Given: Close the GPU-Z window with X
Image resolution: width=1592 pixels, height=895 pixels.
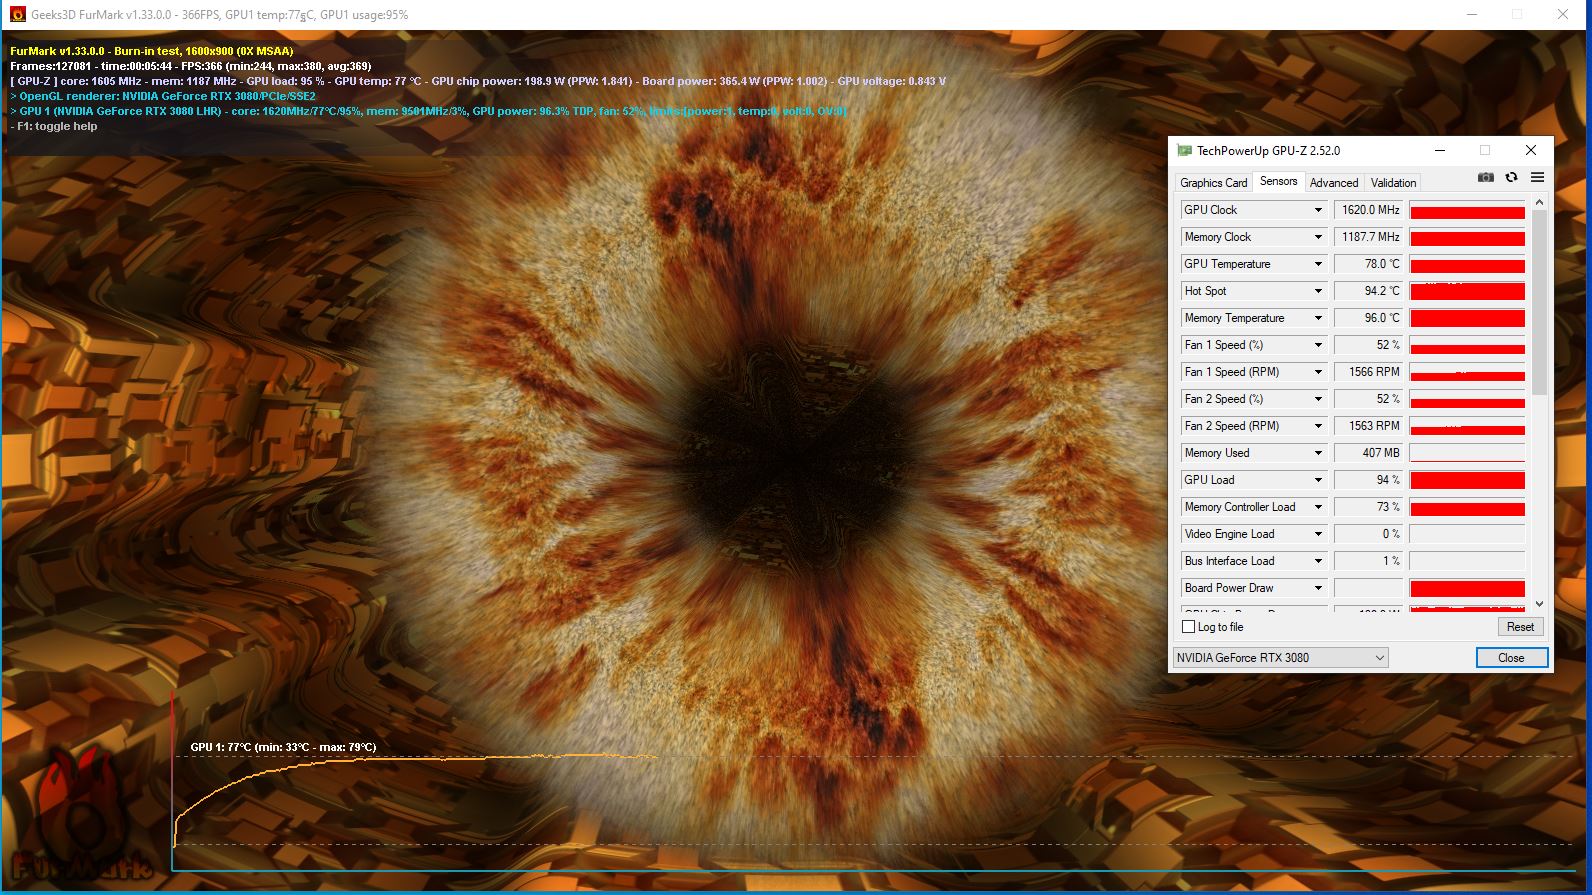Looking at the screenshot, I should pos(1530,151).
